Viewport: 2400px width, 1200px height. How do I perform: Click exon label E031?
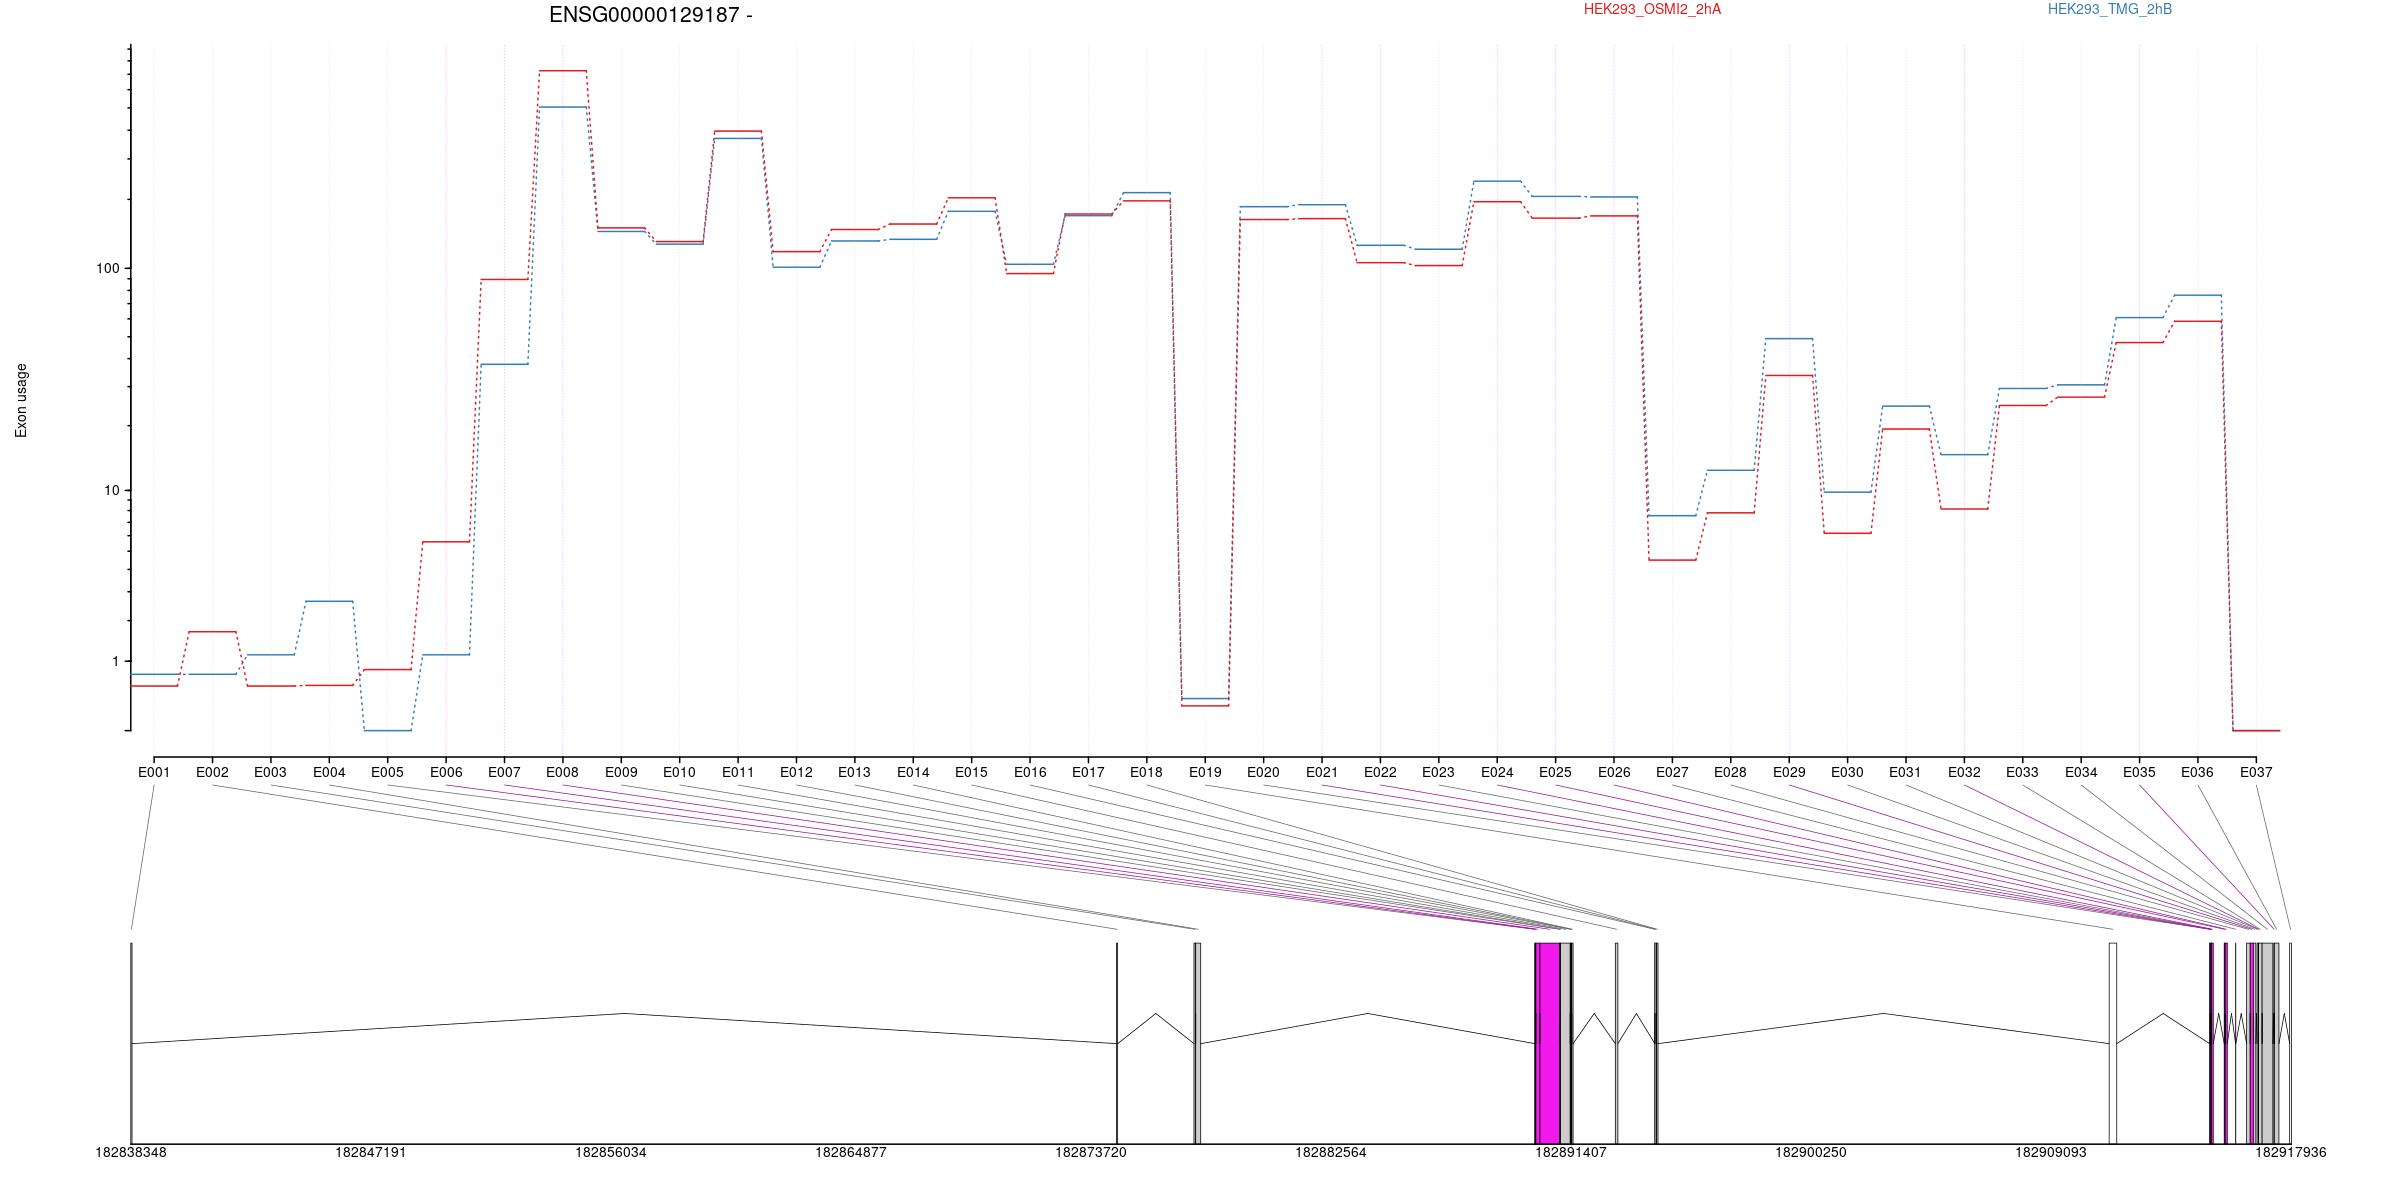(x=1905, y=772)
